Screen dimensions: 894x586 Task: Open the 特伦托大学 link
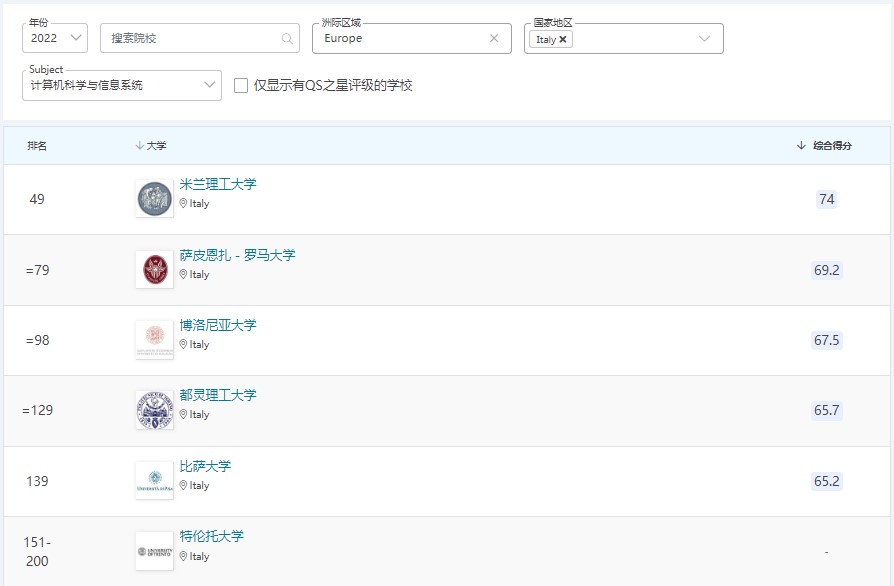point(211,536)
